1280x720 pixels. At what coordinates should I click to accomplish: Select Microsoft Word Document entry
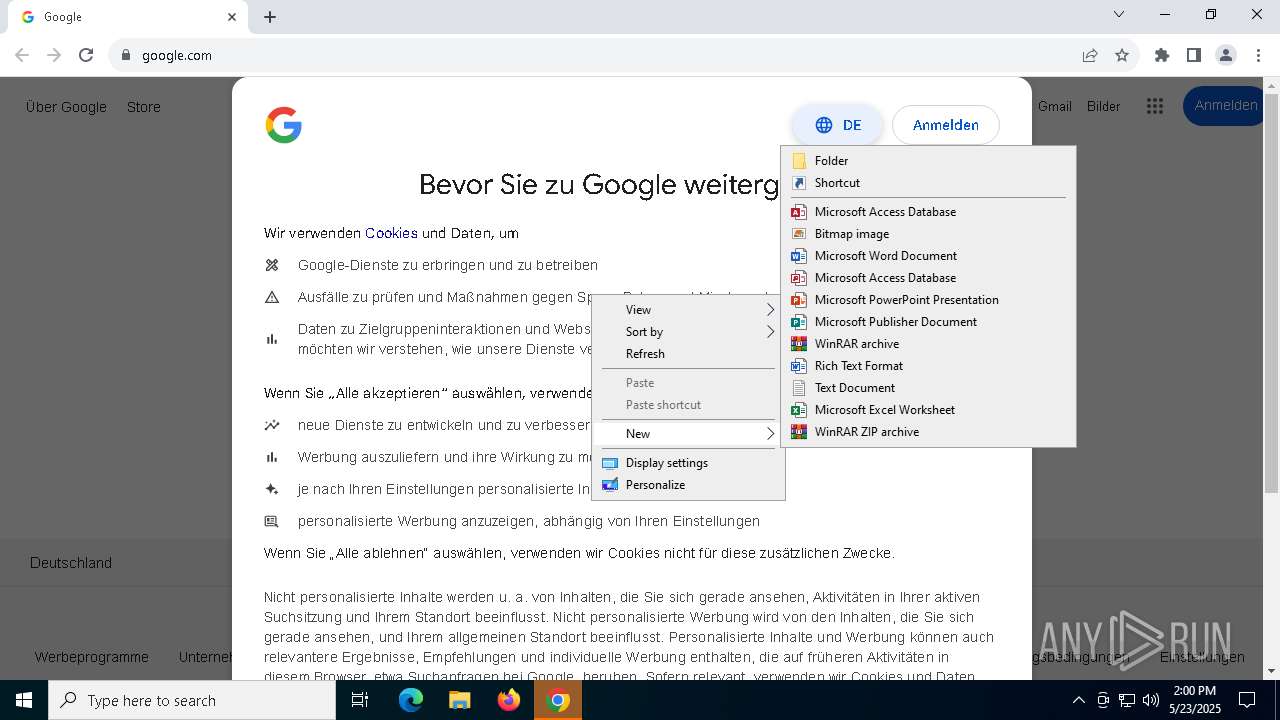(x=928, y=256)
